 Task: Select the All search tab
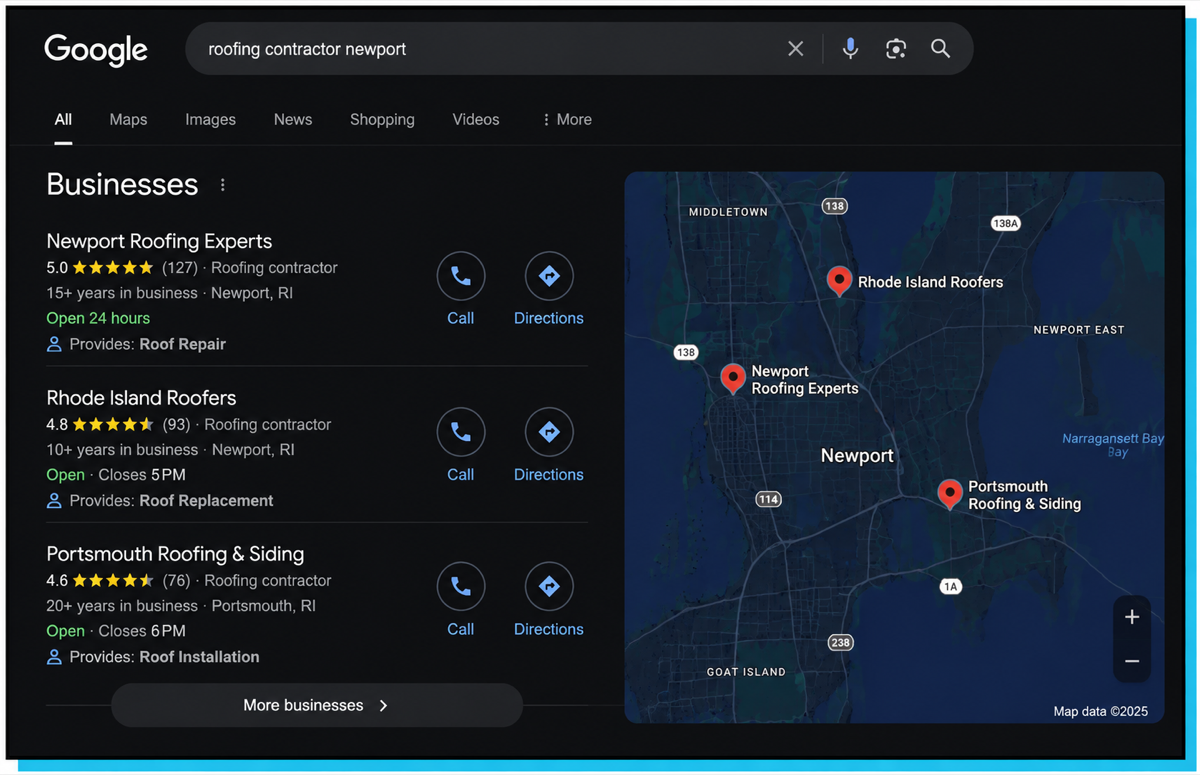pos(63,119)
